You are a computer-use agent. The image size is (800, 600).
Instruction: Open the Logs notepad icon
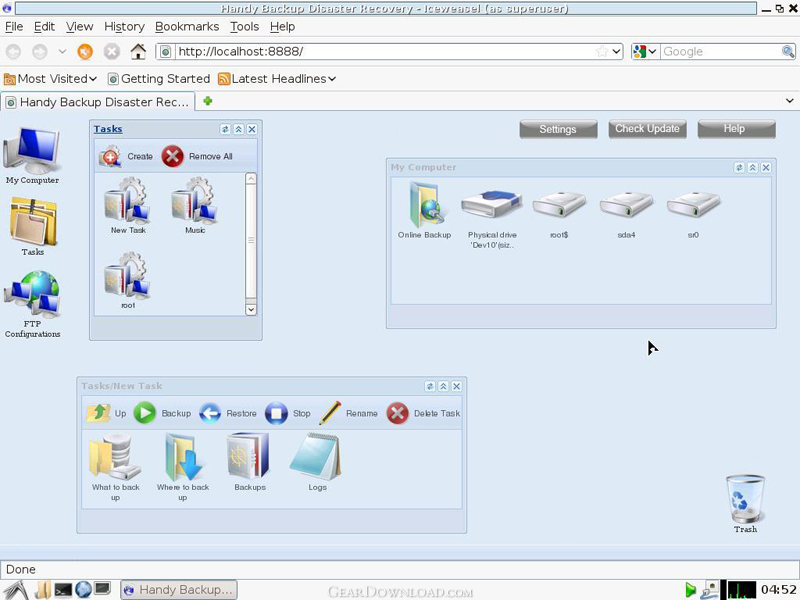coord(317,461)
